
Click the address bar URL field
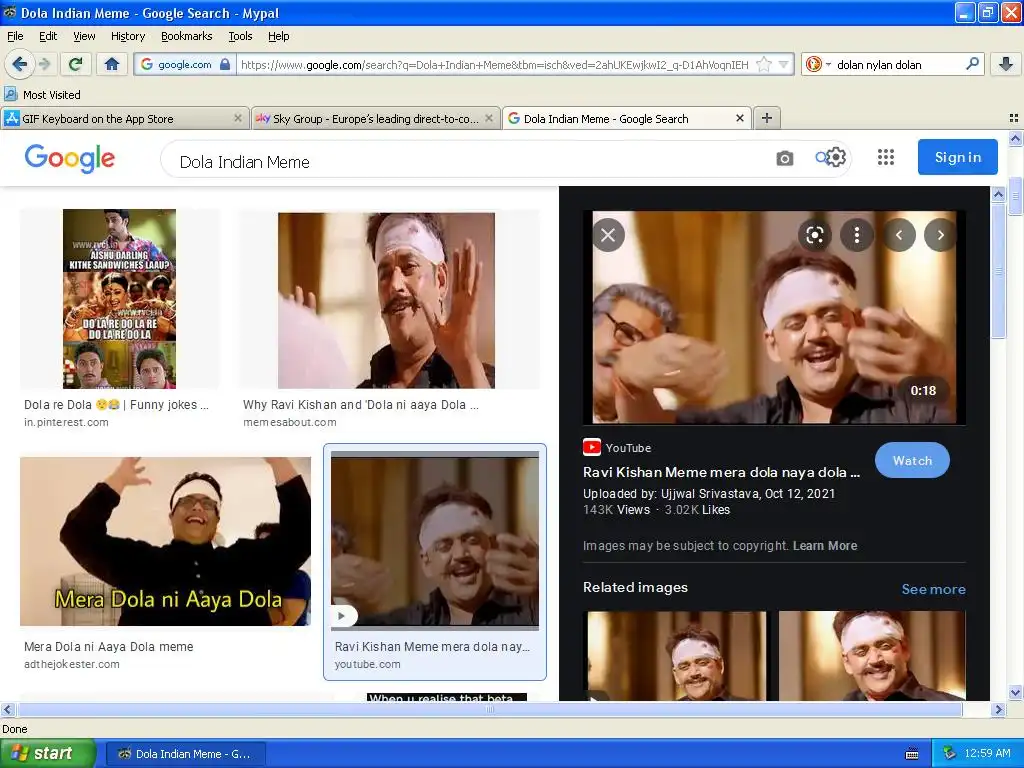(x=495, y=64)
